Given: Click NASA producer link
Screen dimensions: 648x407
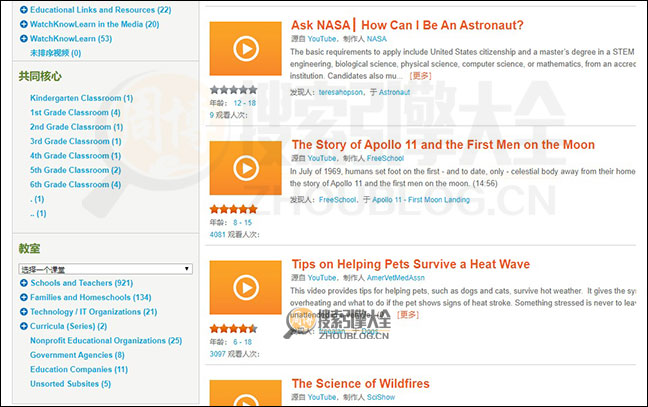Looking at the screenshot, I should click(377, 39).
